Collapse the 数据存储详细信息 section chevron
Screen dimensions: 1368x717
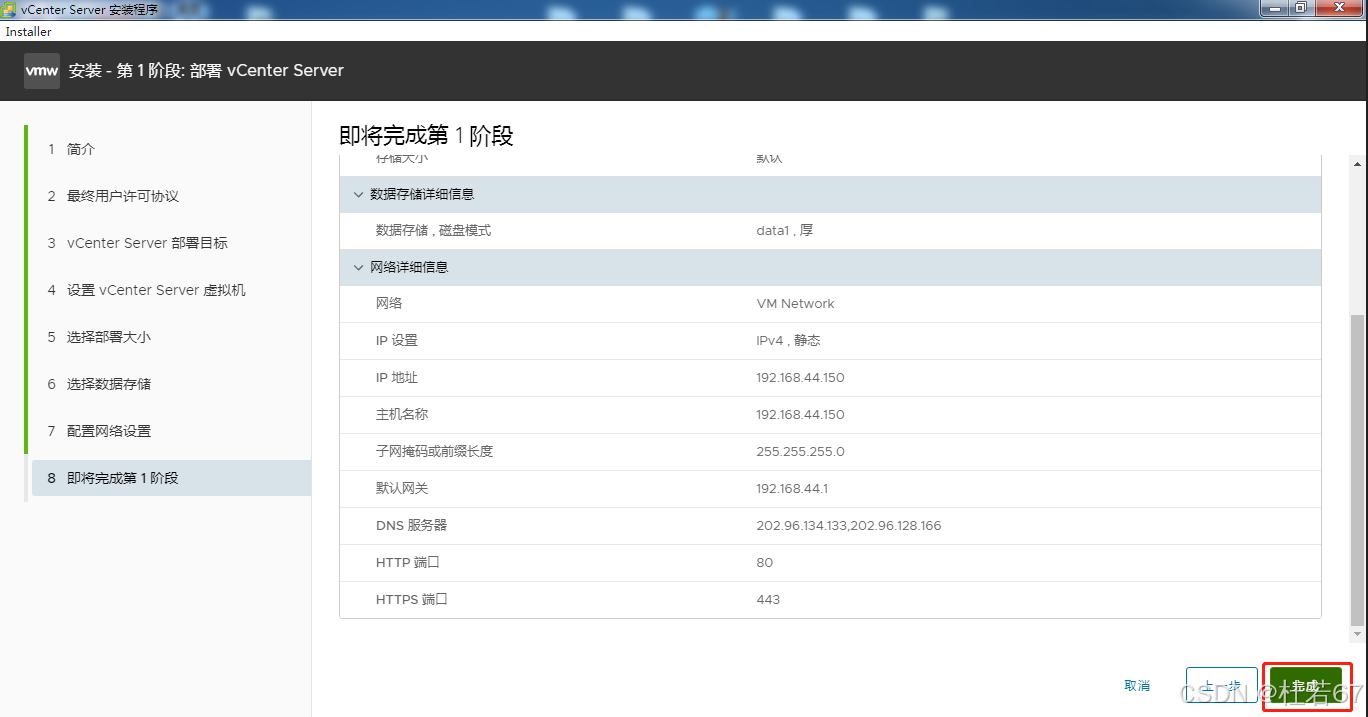pos(358,194)
